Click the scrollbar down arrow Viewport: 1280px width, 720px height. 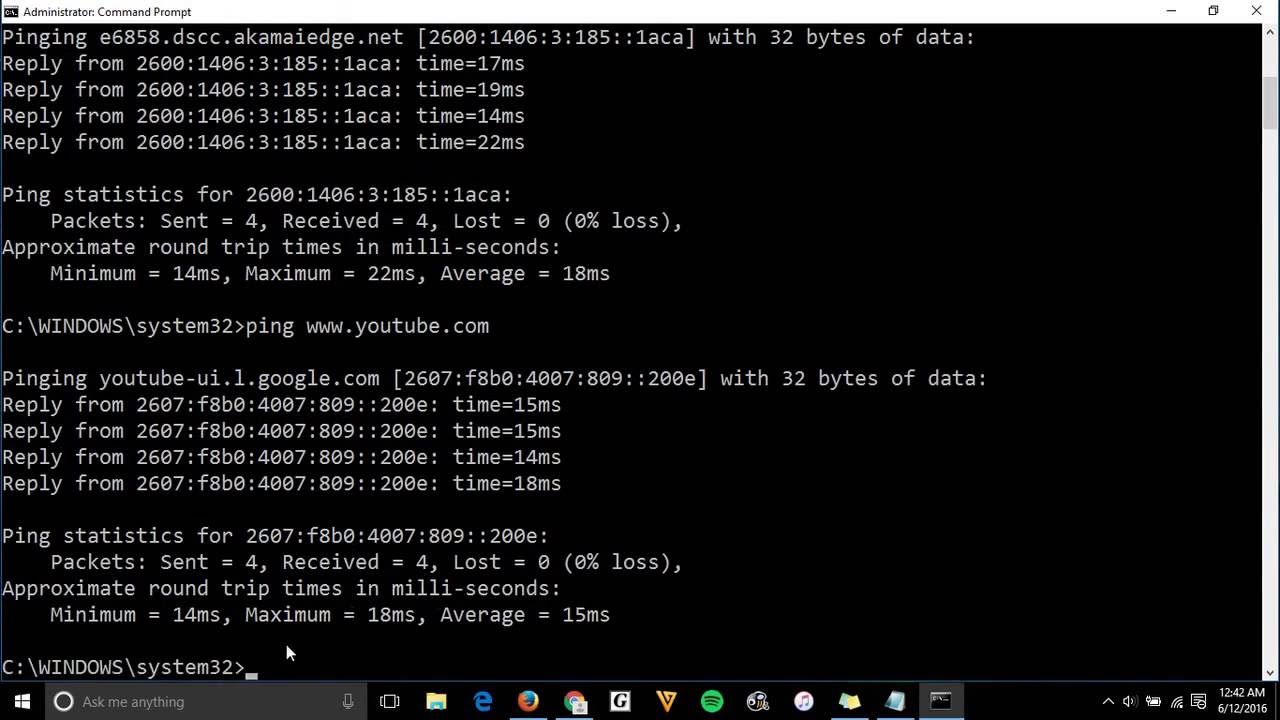tap(1271, 673)
